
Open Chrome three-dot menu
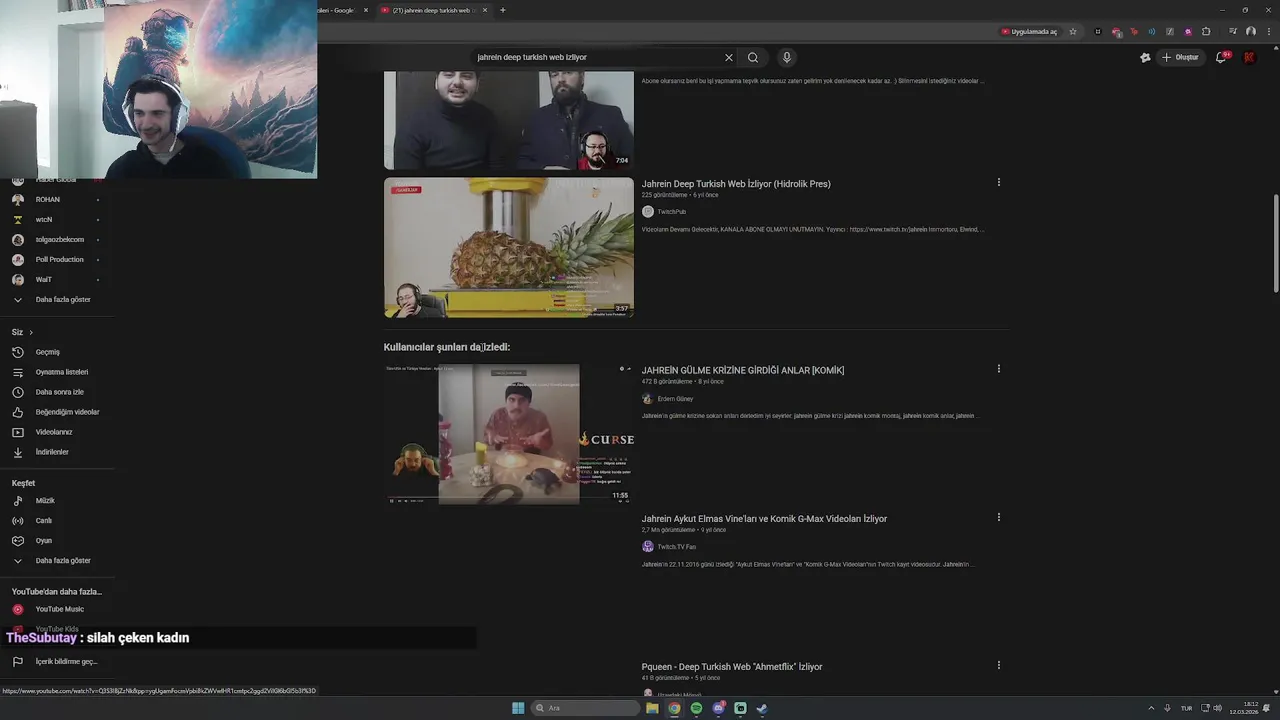1267,31
